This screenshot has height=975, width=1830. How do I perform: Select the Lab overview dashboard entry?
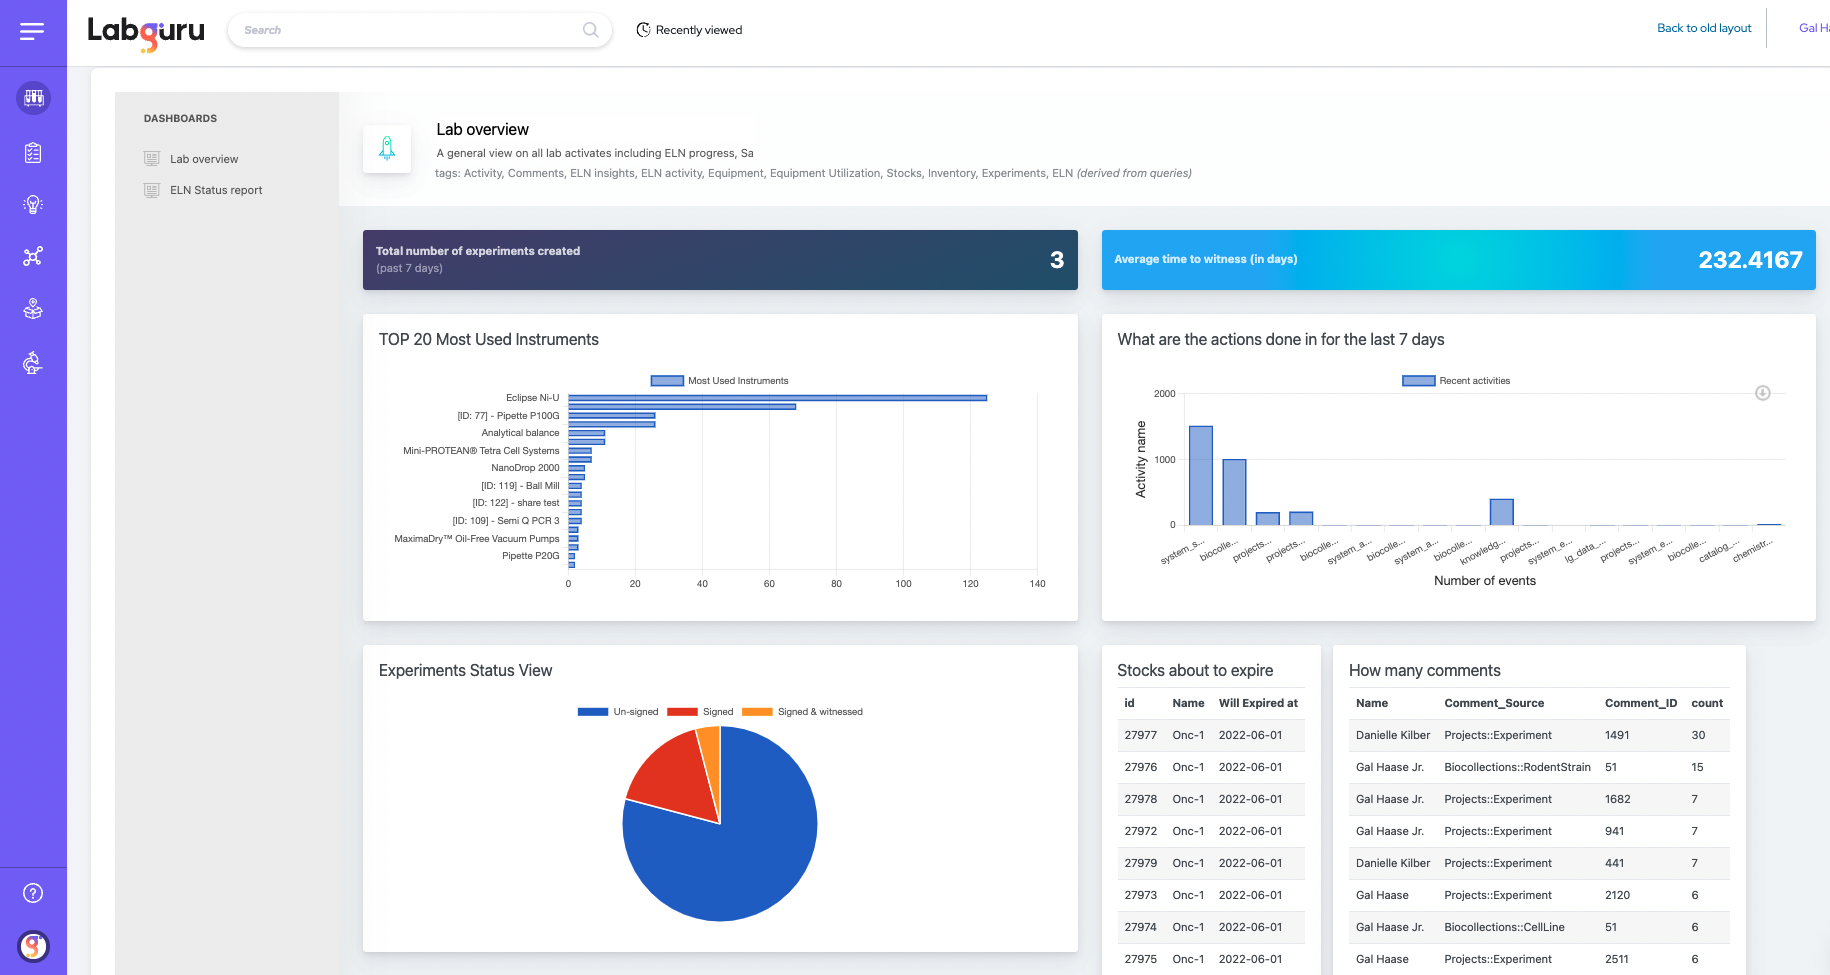(203, 158)
